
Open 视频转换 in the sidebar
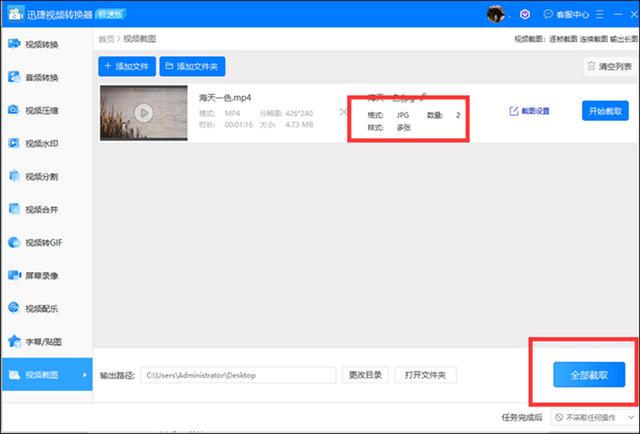(45, 44)
